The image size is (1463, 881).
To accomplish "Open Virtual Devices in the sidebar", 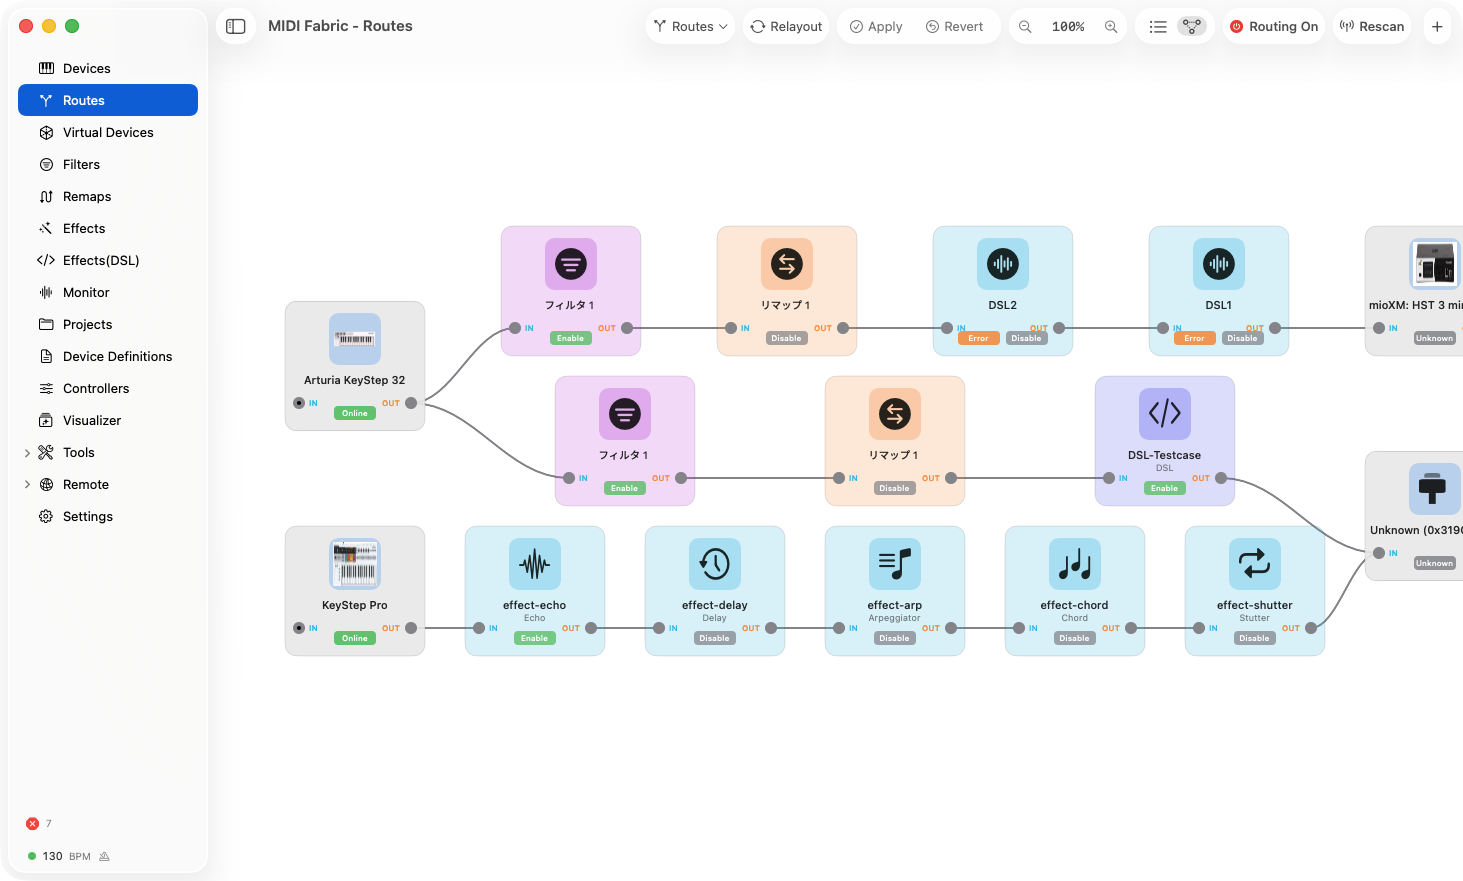I will (x=108, y=133).
